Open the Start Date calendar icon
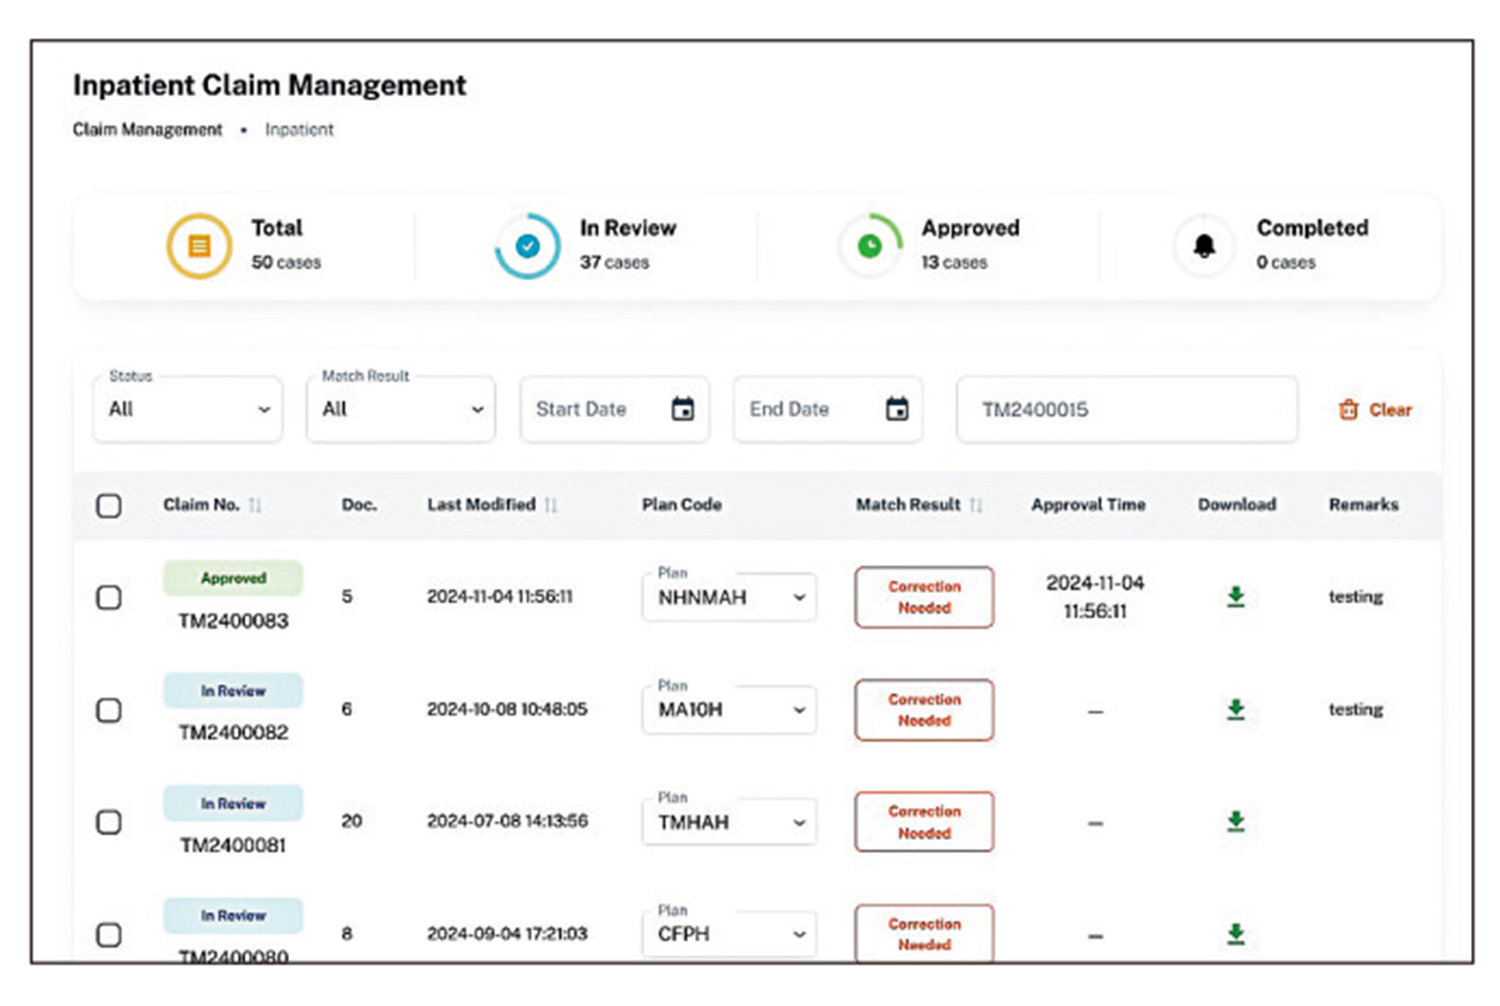Screen dimensions: 1500x1006 click(x=683, y=408)
